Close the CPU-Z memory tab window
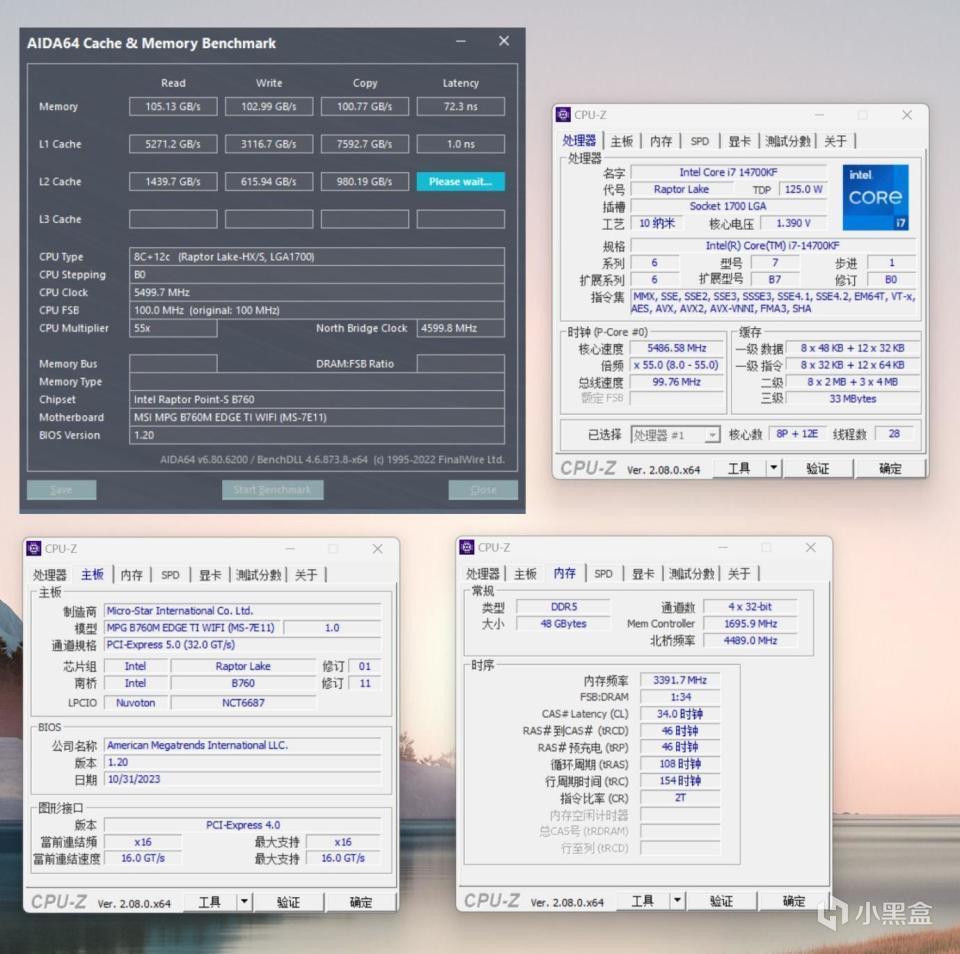 pyautogui.click(x=810, y=548)
